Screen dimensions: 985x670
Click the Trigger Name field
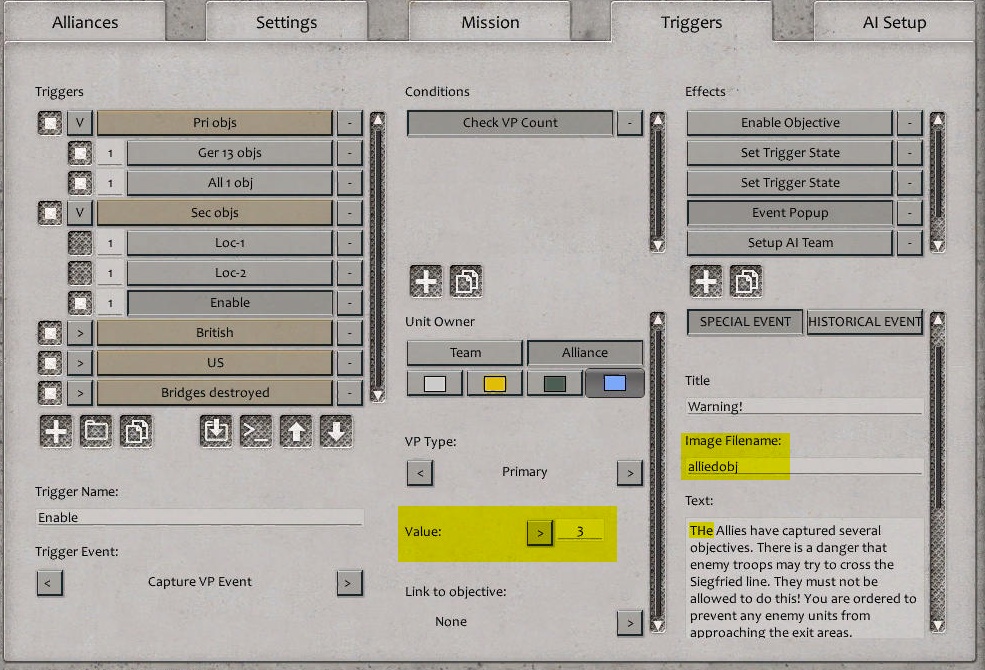click(x=200, y=517)
